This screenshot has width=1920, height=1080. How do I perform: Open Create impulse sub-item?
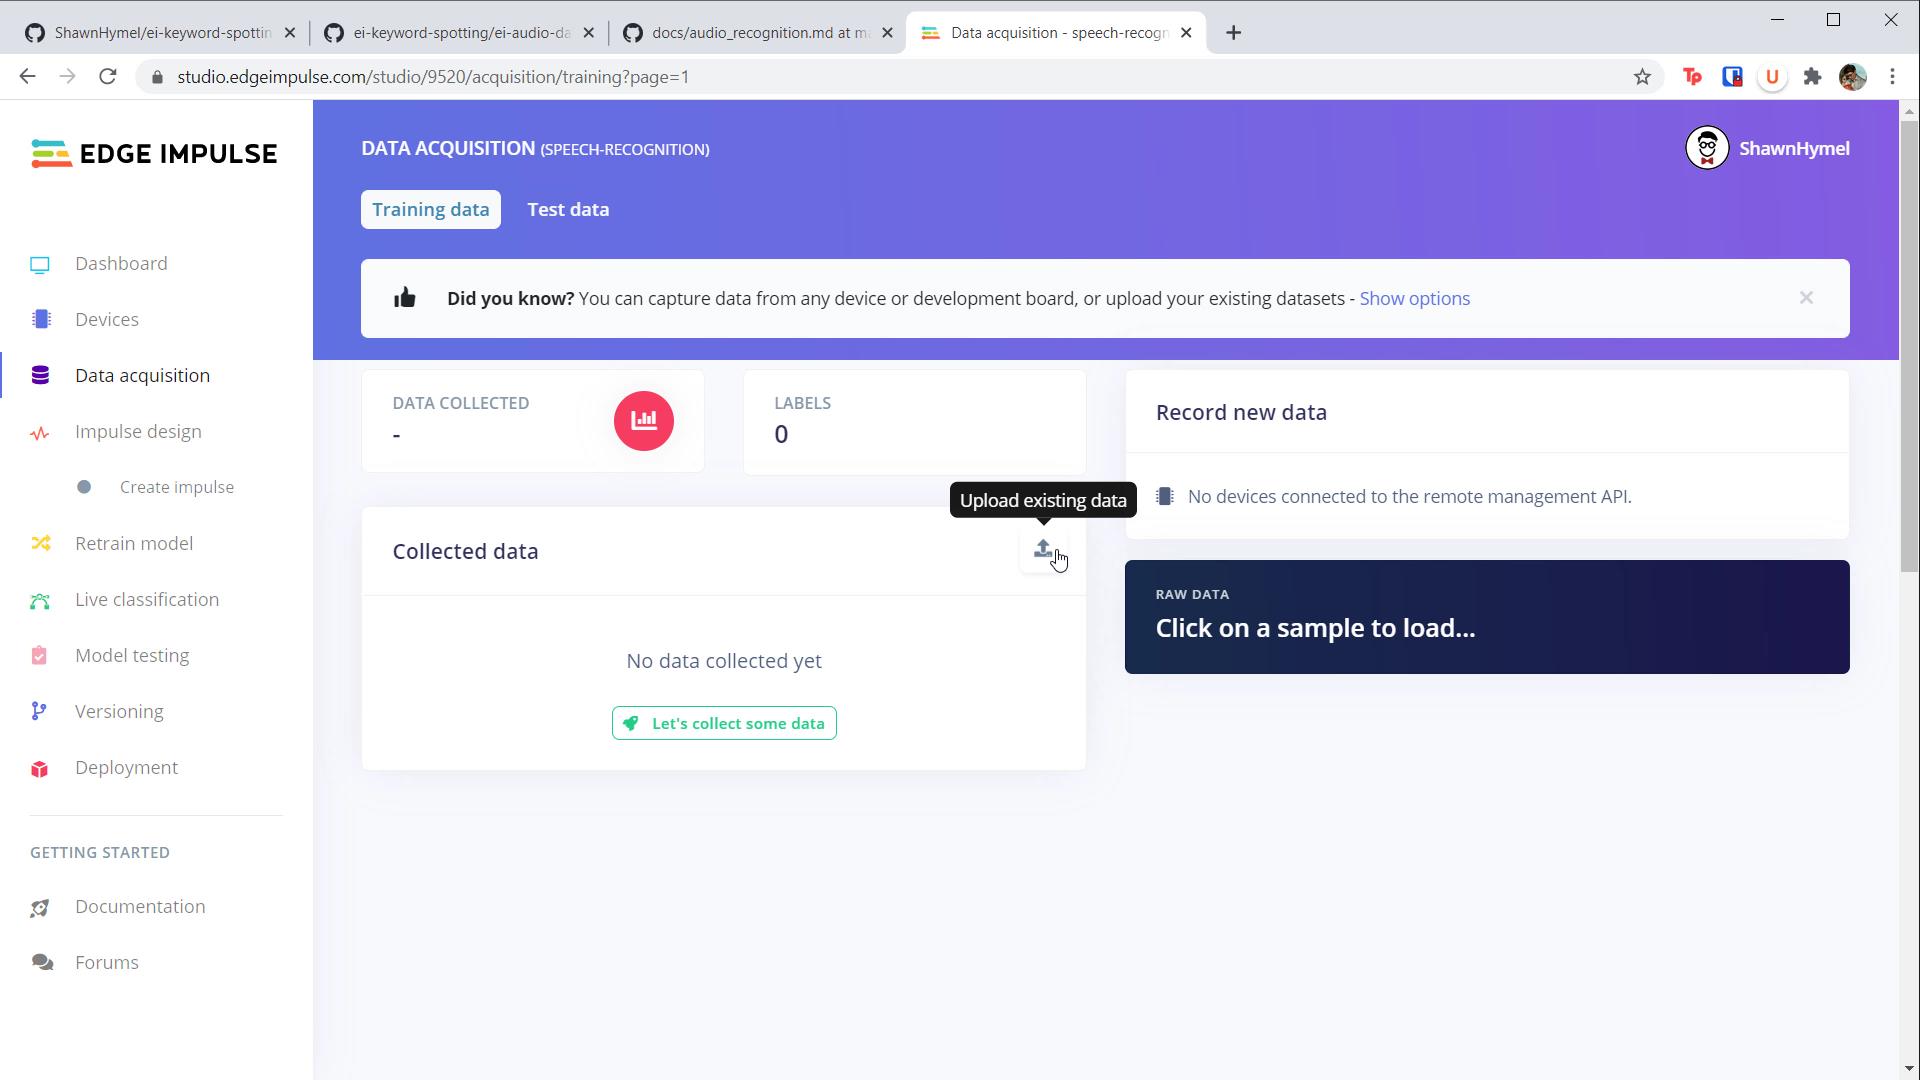[x=176, y=488]
